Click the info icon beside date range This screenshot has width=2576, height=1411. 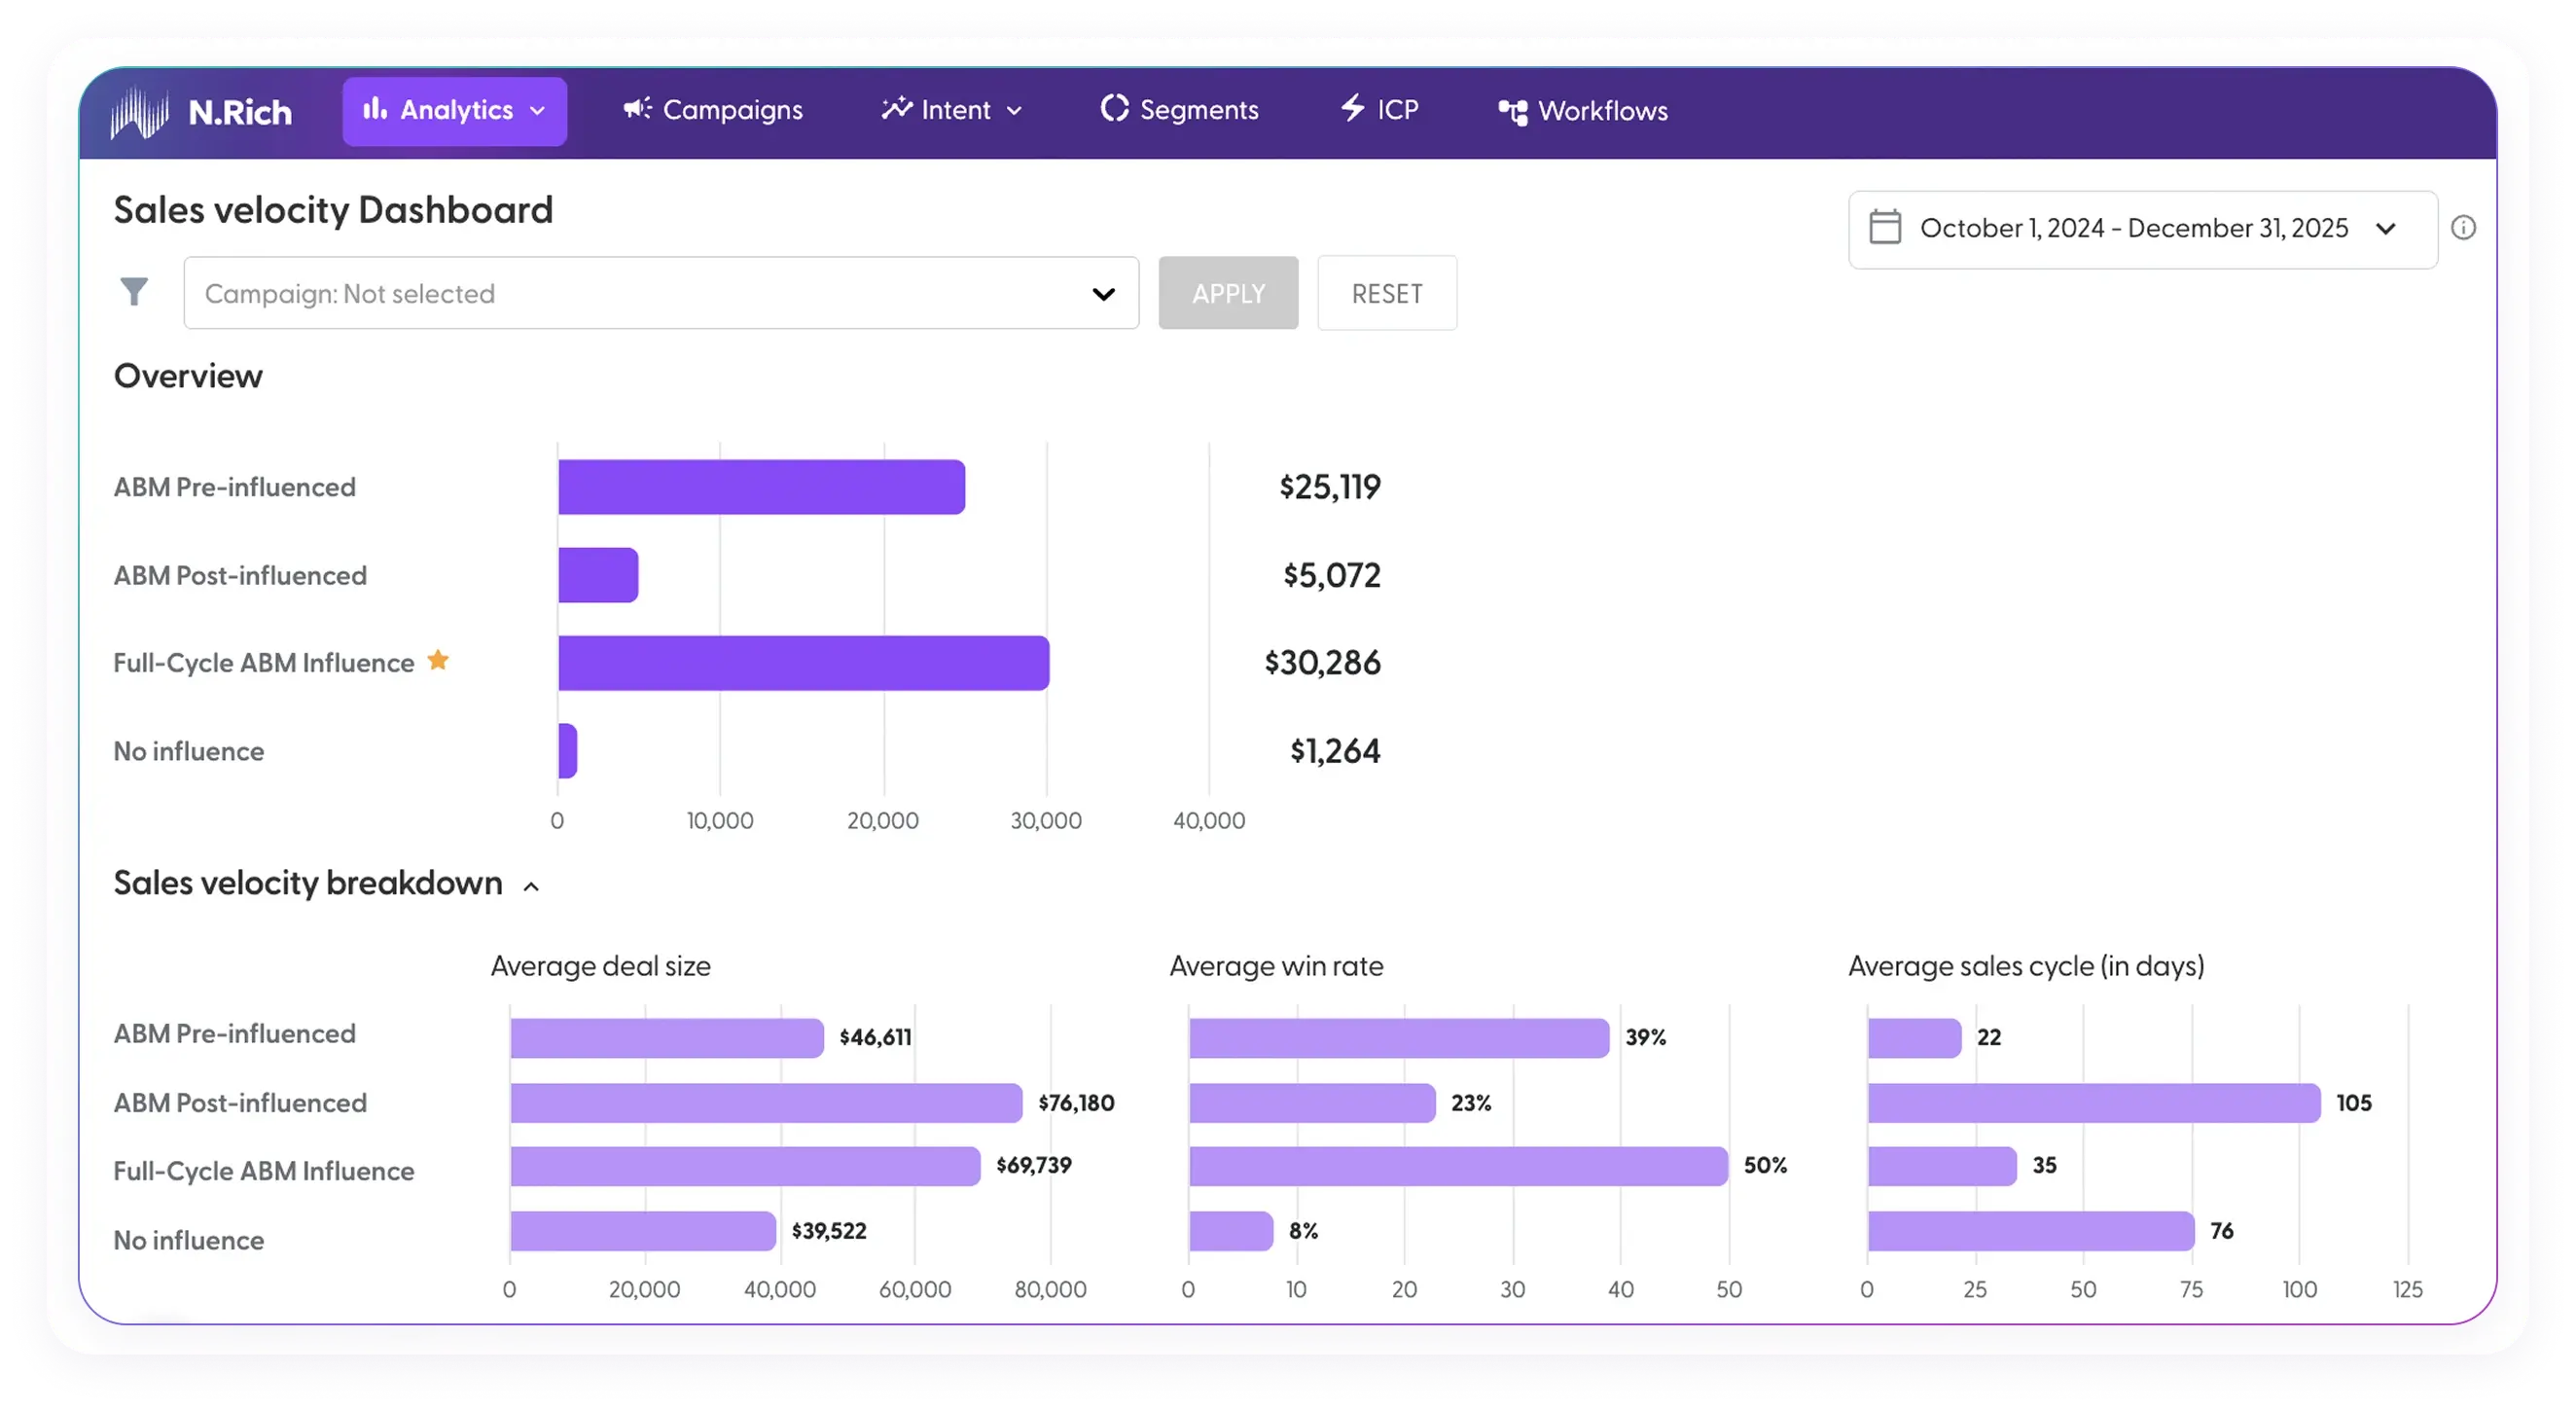click(2463, 228)
